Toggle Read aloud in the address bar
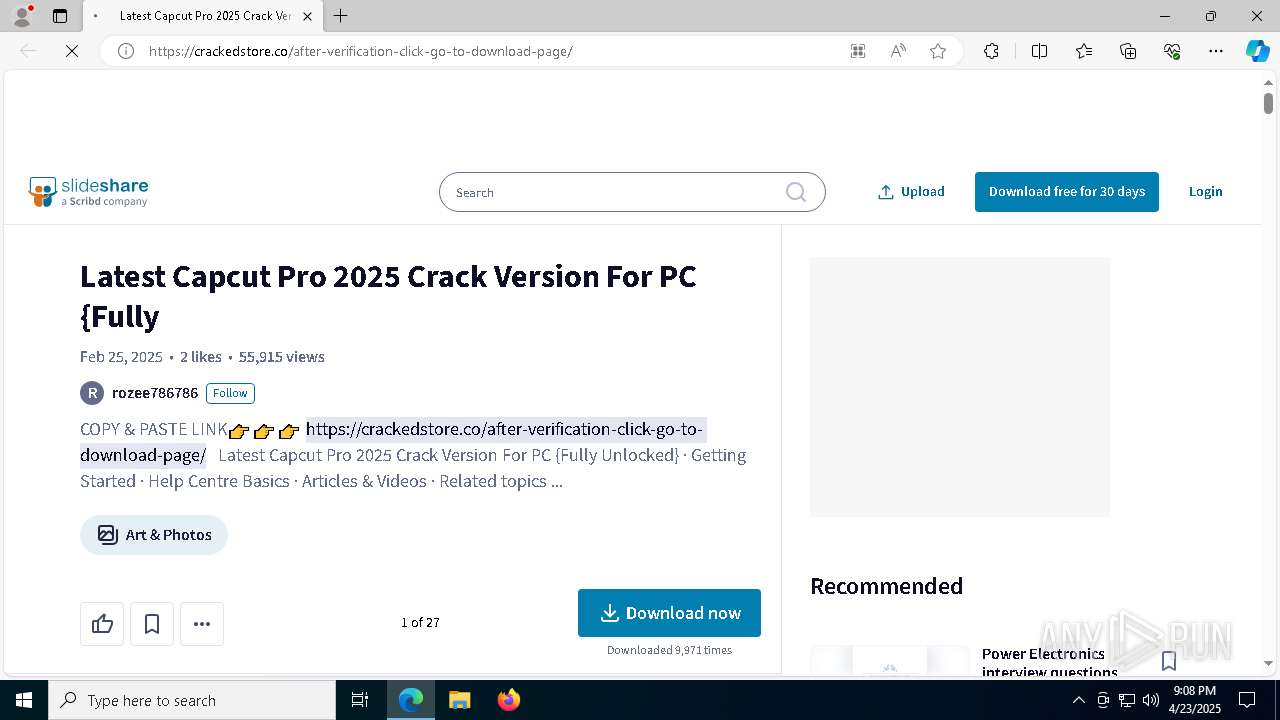1280x720 pixels. 898,51
